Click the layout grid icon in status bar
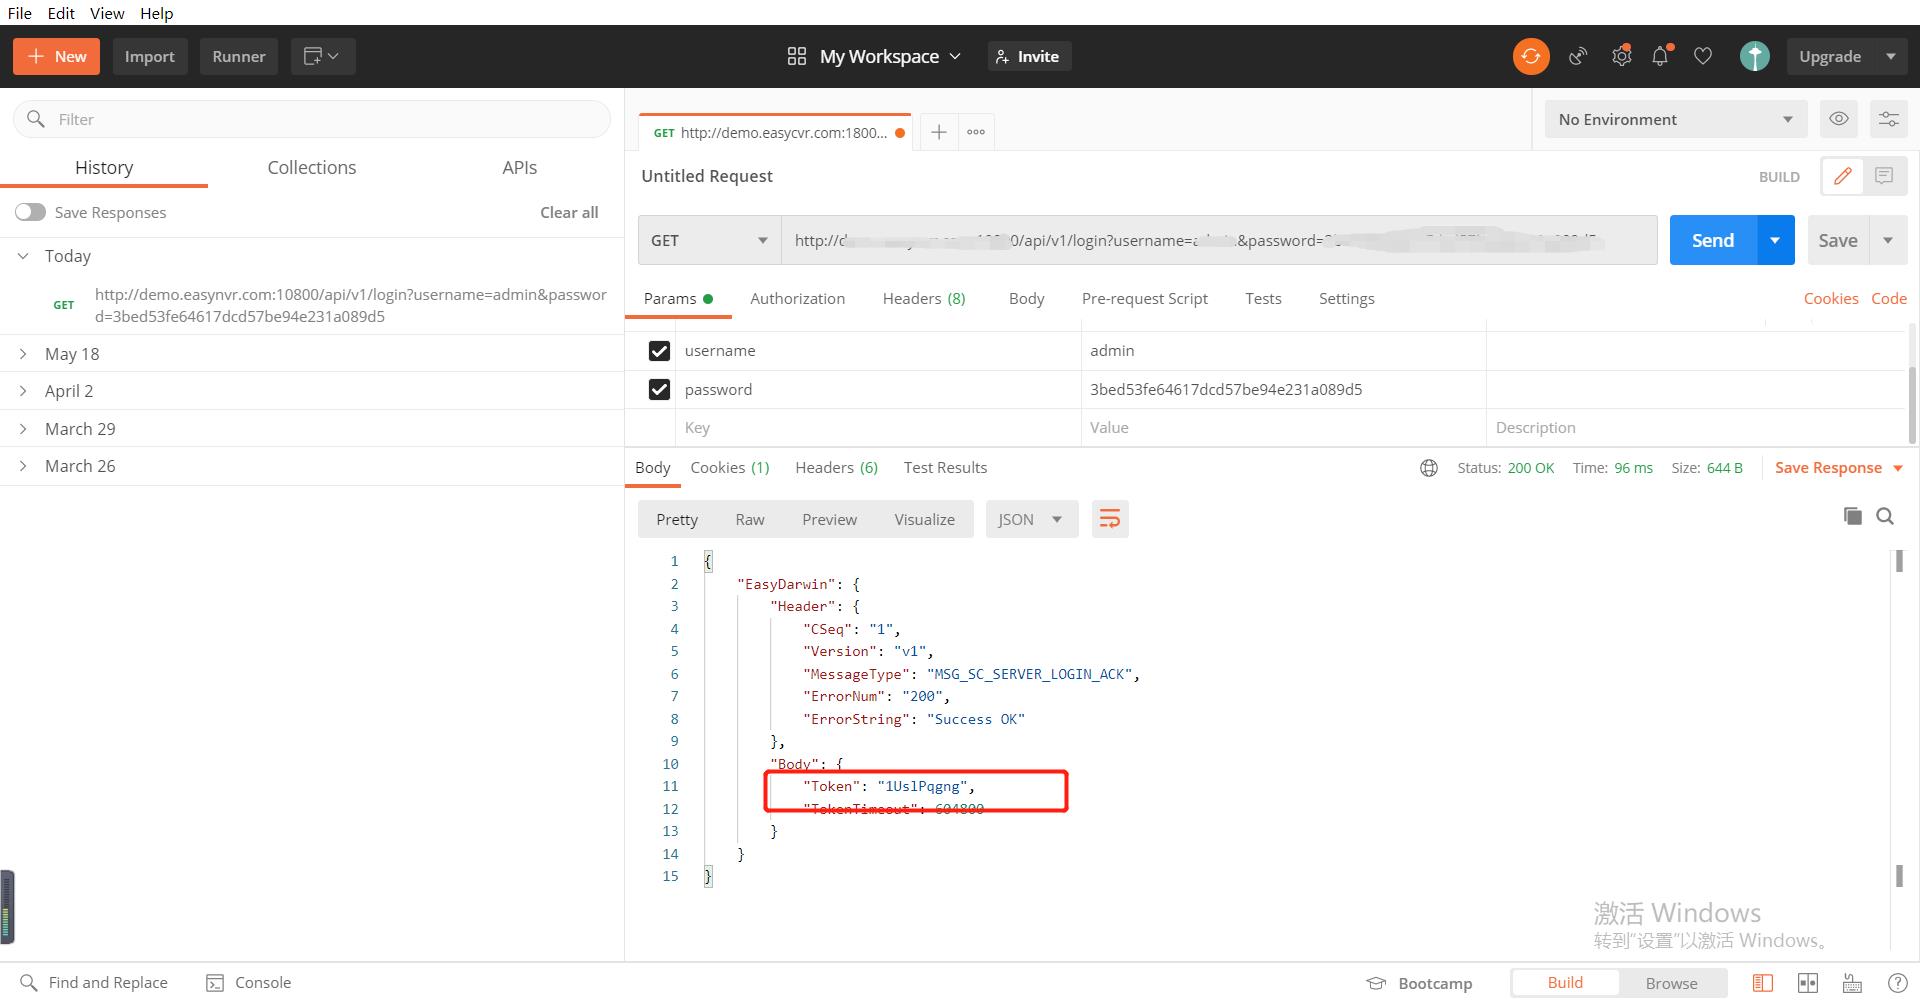Screen dimensions: 1920x1001 1808,983
